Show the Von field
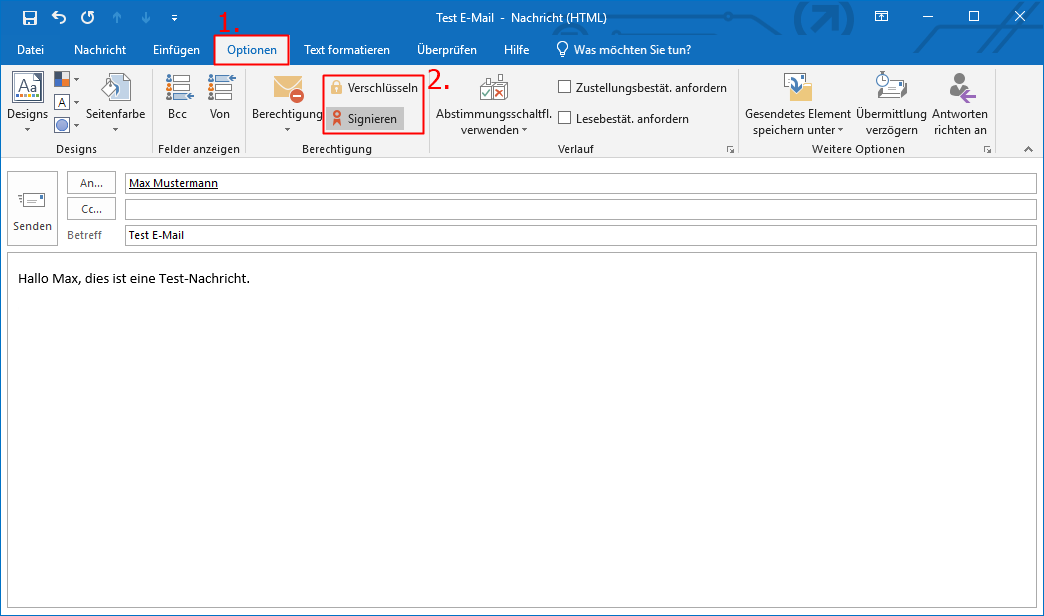This screenshot has height=616, width=1044. [220, 98]
